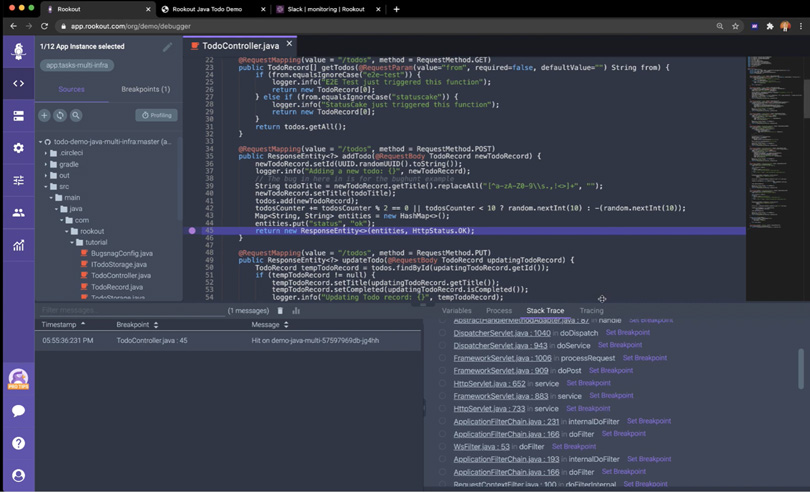
Task: Open the chat bubble icon in sidebar
Action: [19, 411]
